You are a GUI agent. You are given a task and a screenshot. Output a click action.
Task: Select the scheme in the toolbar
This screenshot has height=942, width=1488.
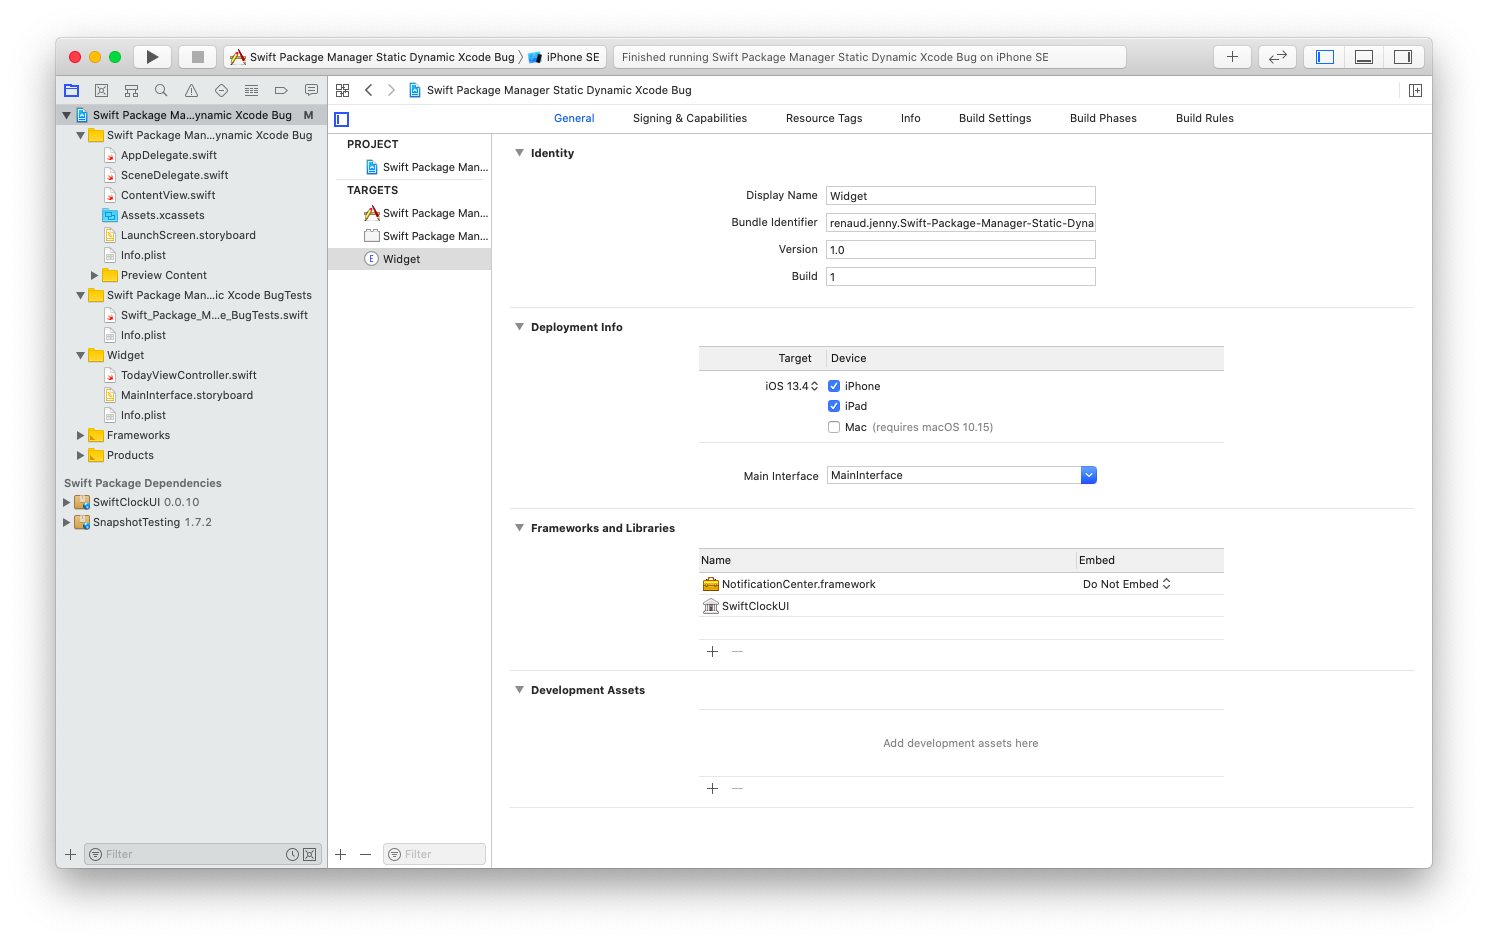point(372,57)
